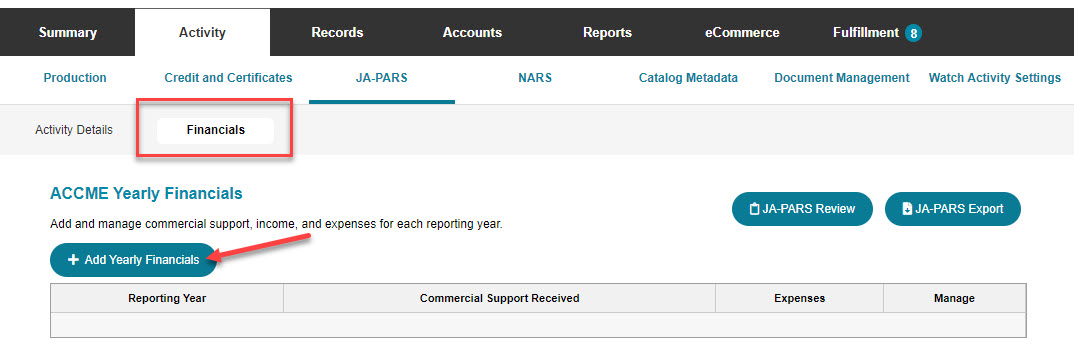
Task: Select the Financials section
Action: click(x=215, y=130)
